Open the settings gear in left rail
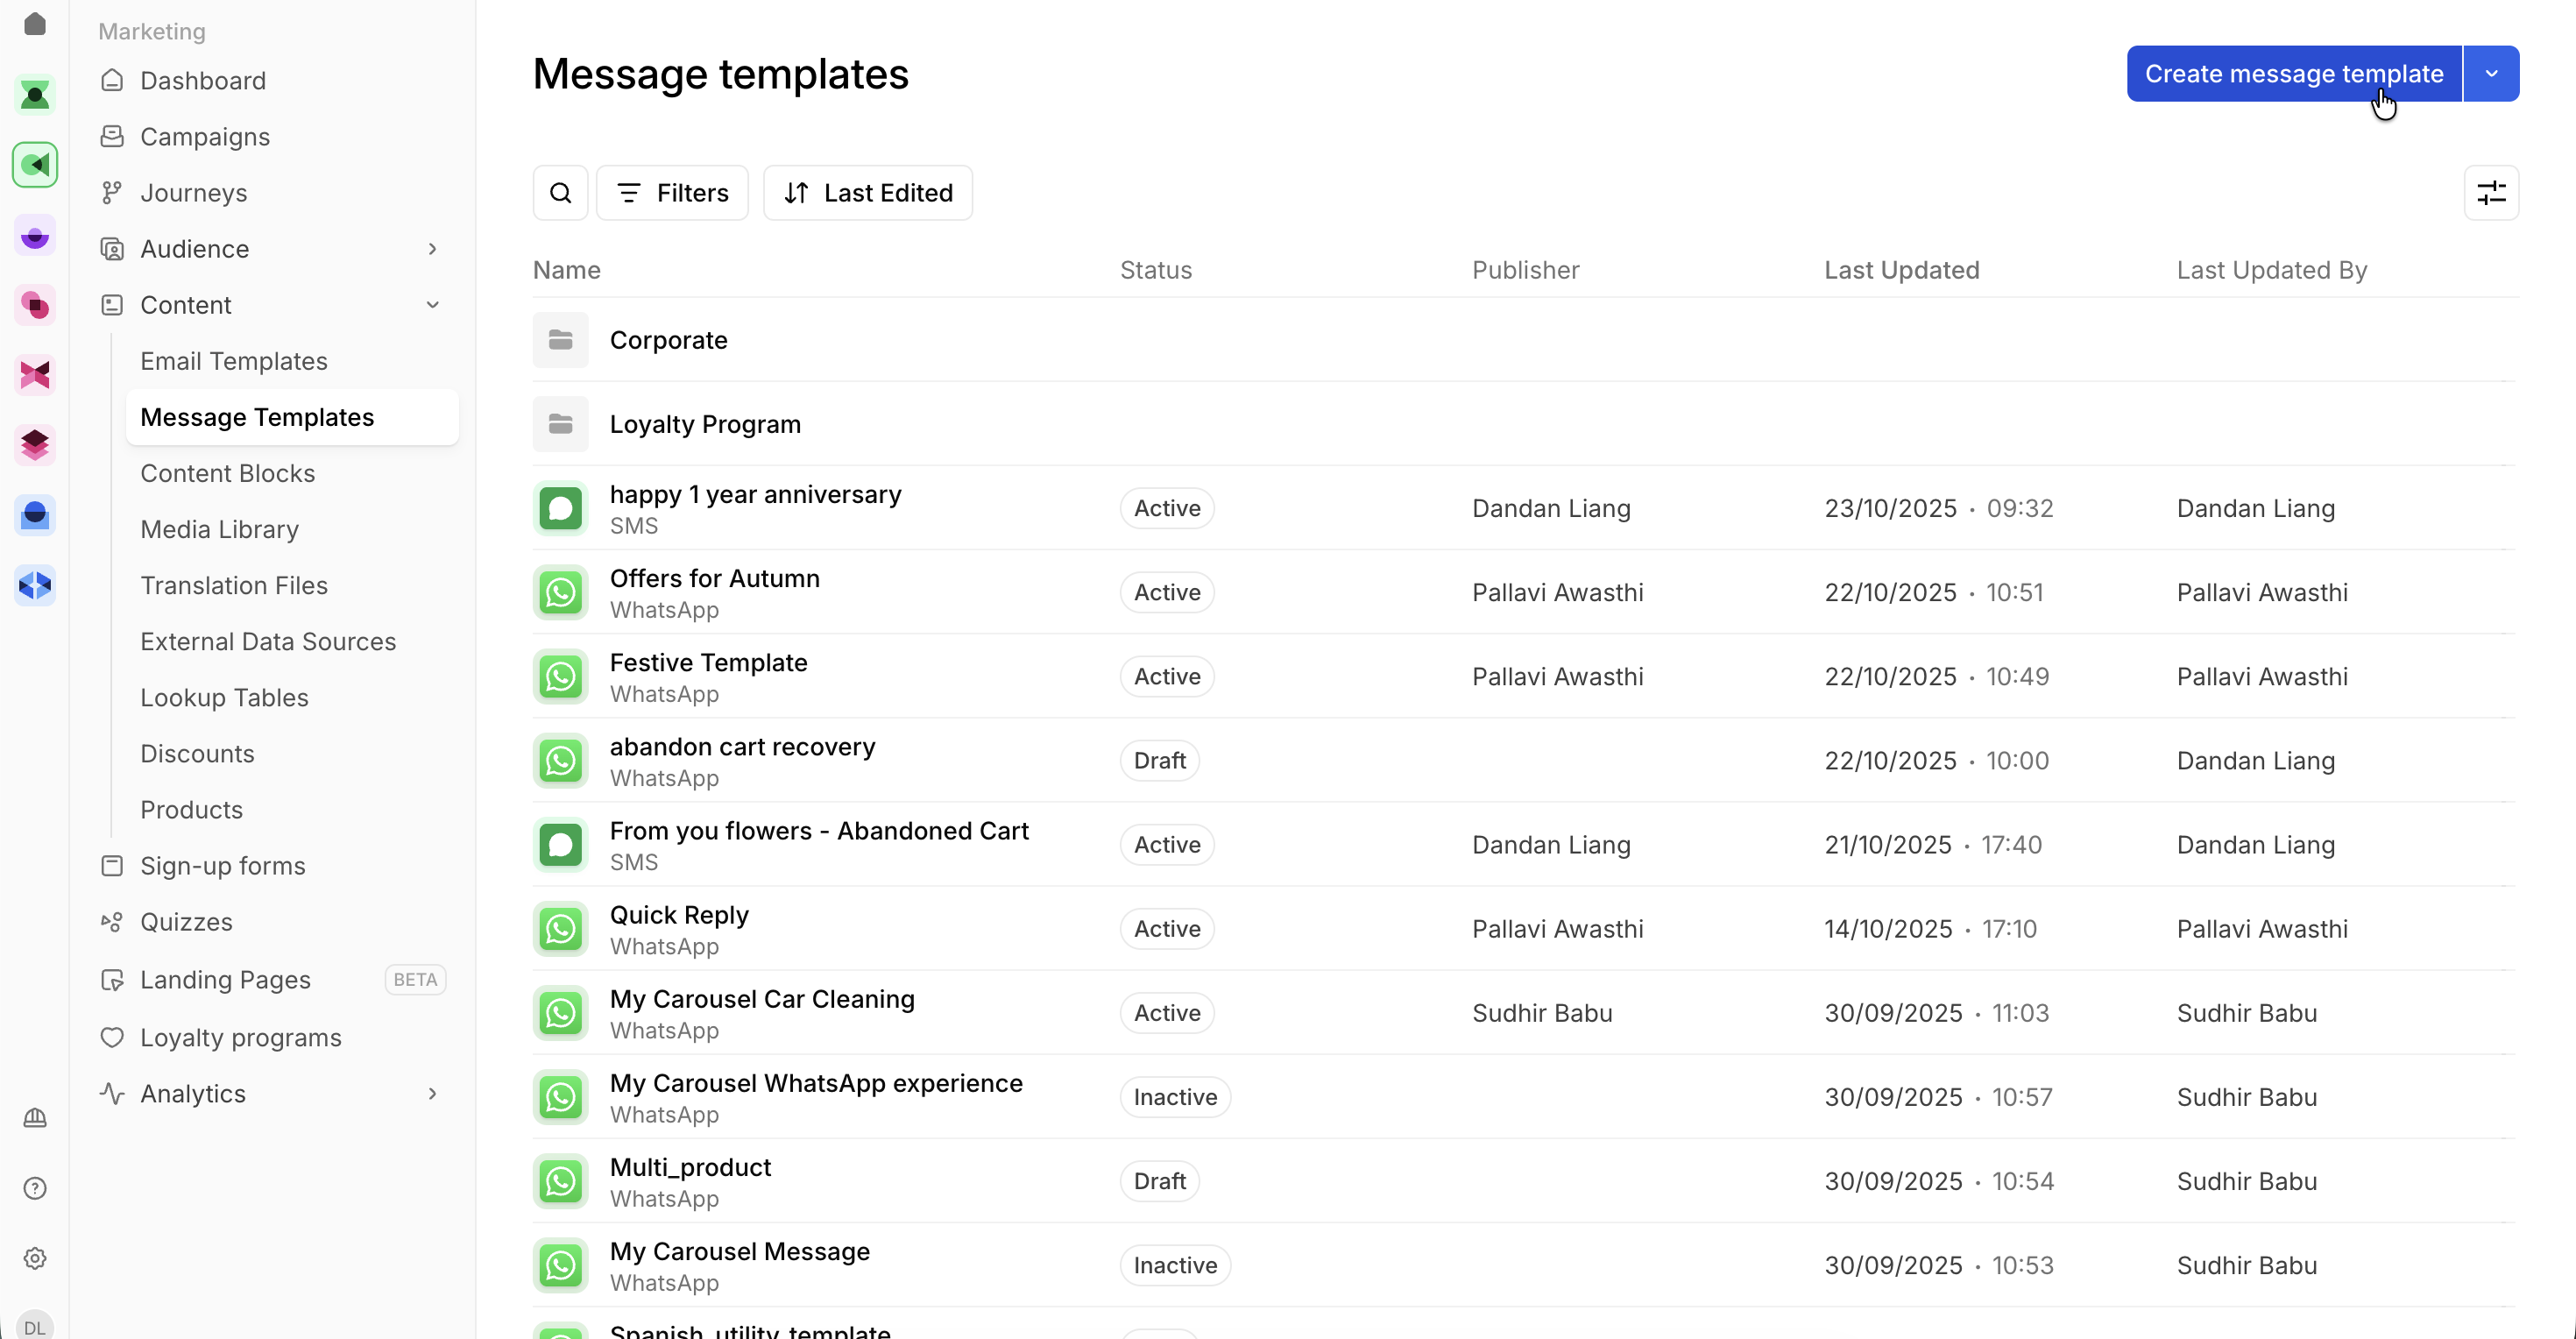Screen dimensions: 2576x1339 click(35, 1258)
